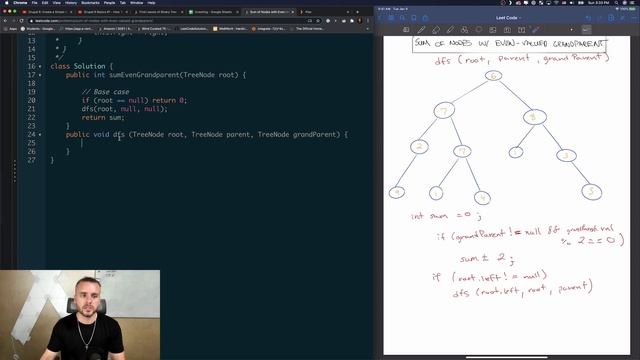
Task: Open the camera tool in notes toolbar
Action: point(507,29)
